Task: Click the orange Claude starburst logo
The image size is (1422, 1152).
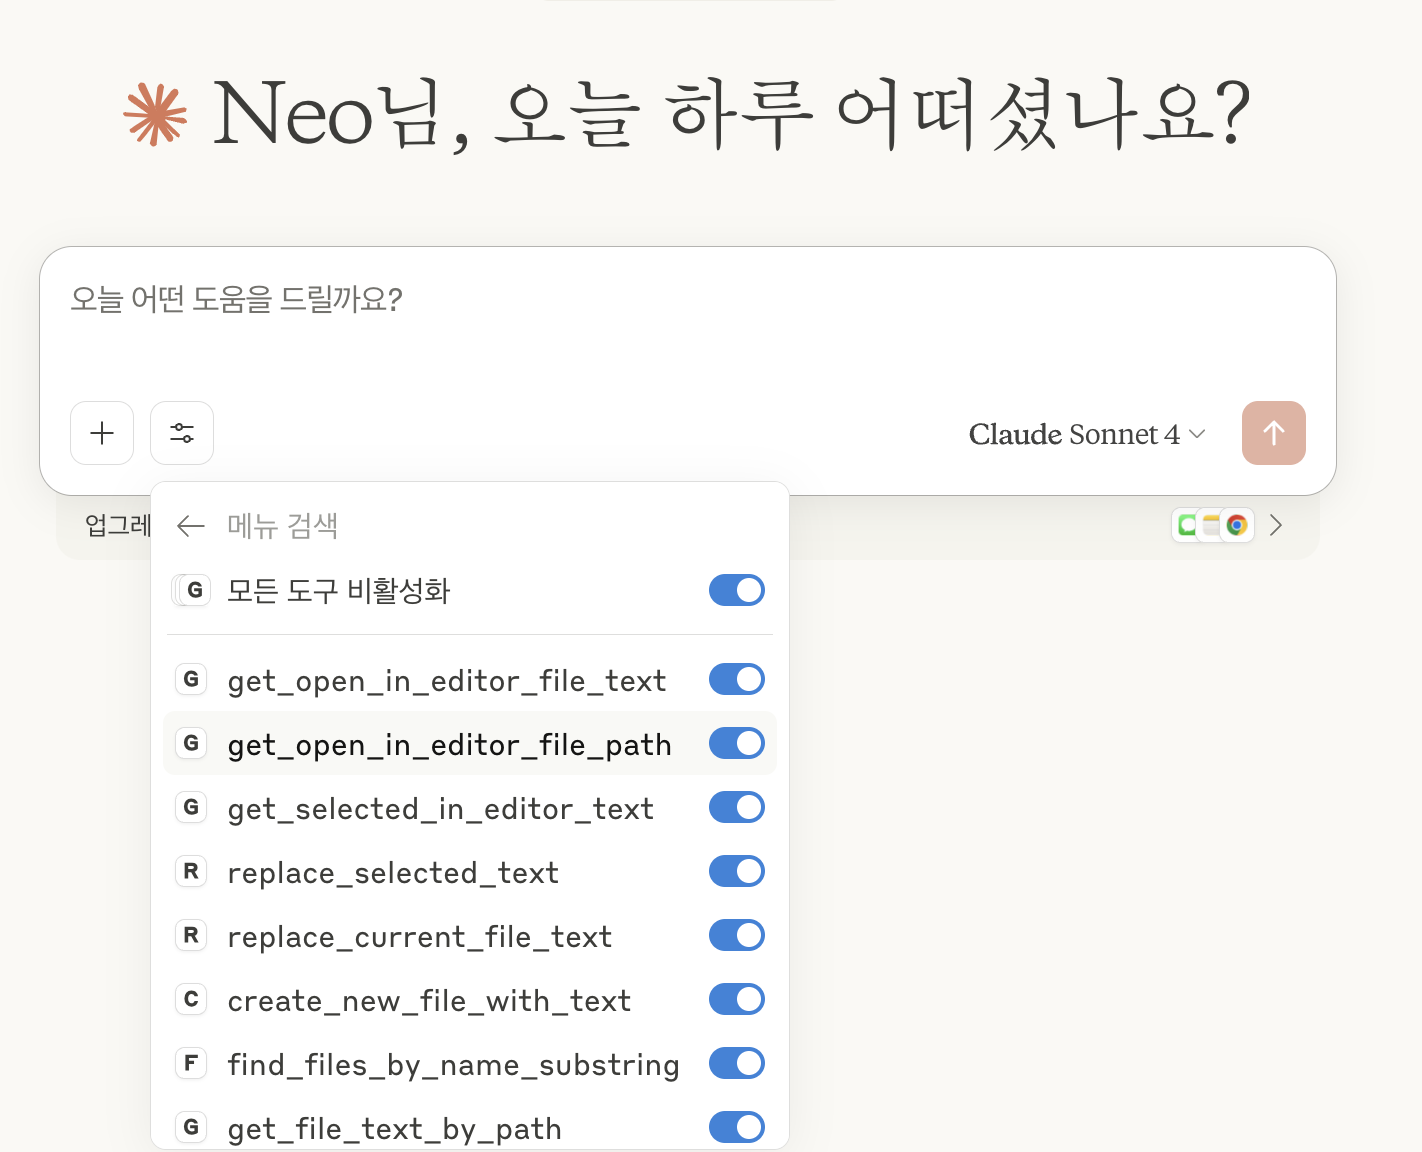Action: (155, 115)
